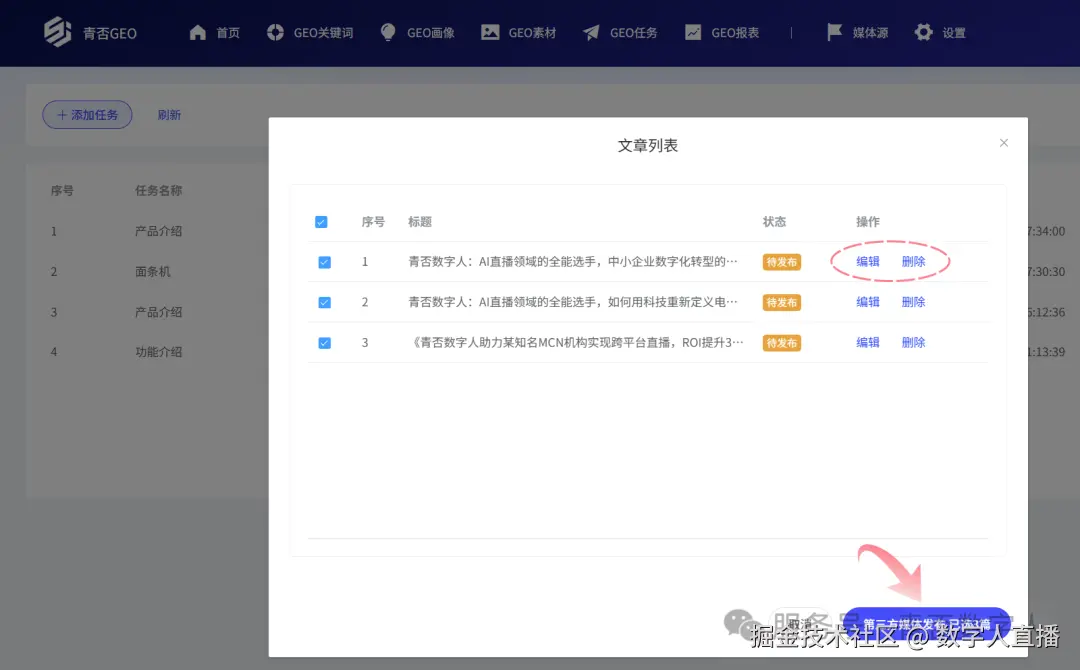This screenshot has height=670, width=1080.
Task: Click the 待发布 badge in row 2
Action: pos(782,302)
